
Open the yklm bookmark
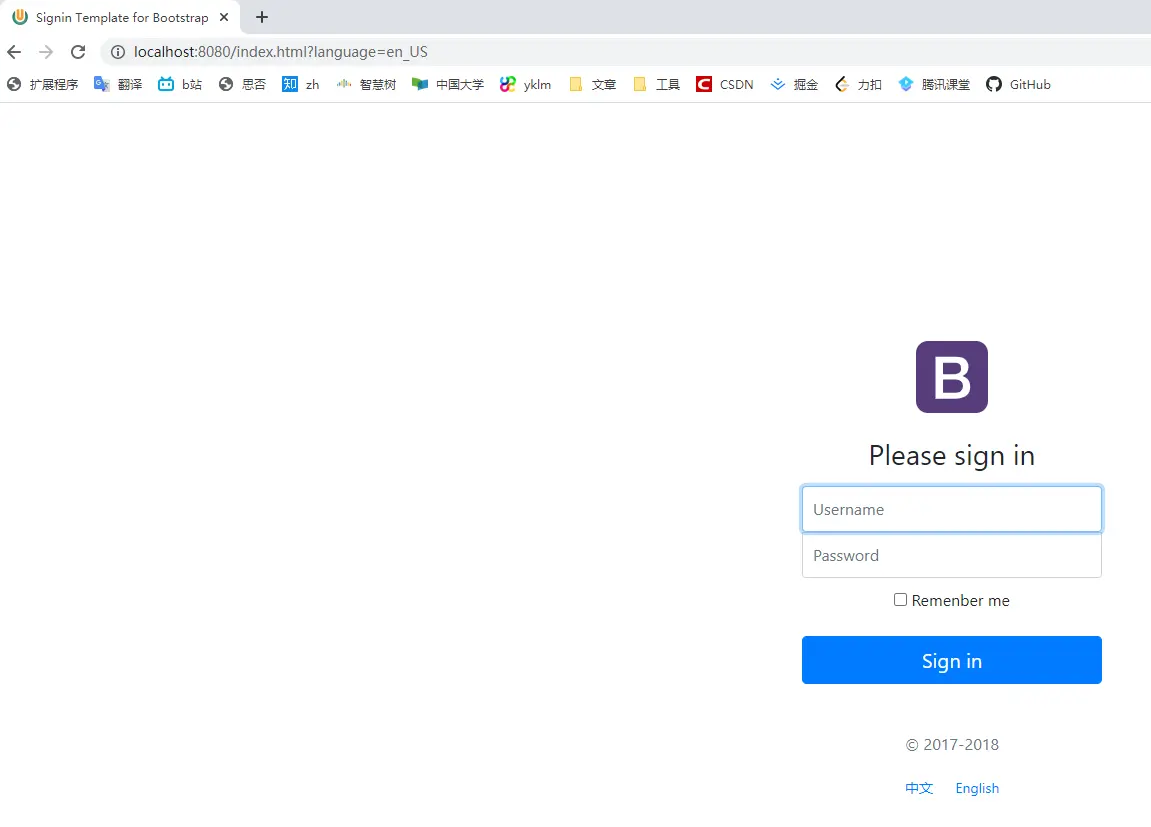pyautogui.click(x=526, y=84)
